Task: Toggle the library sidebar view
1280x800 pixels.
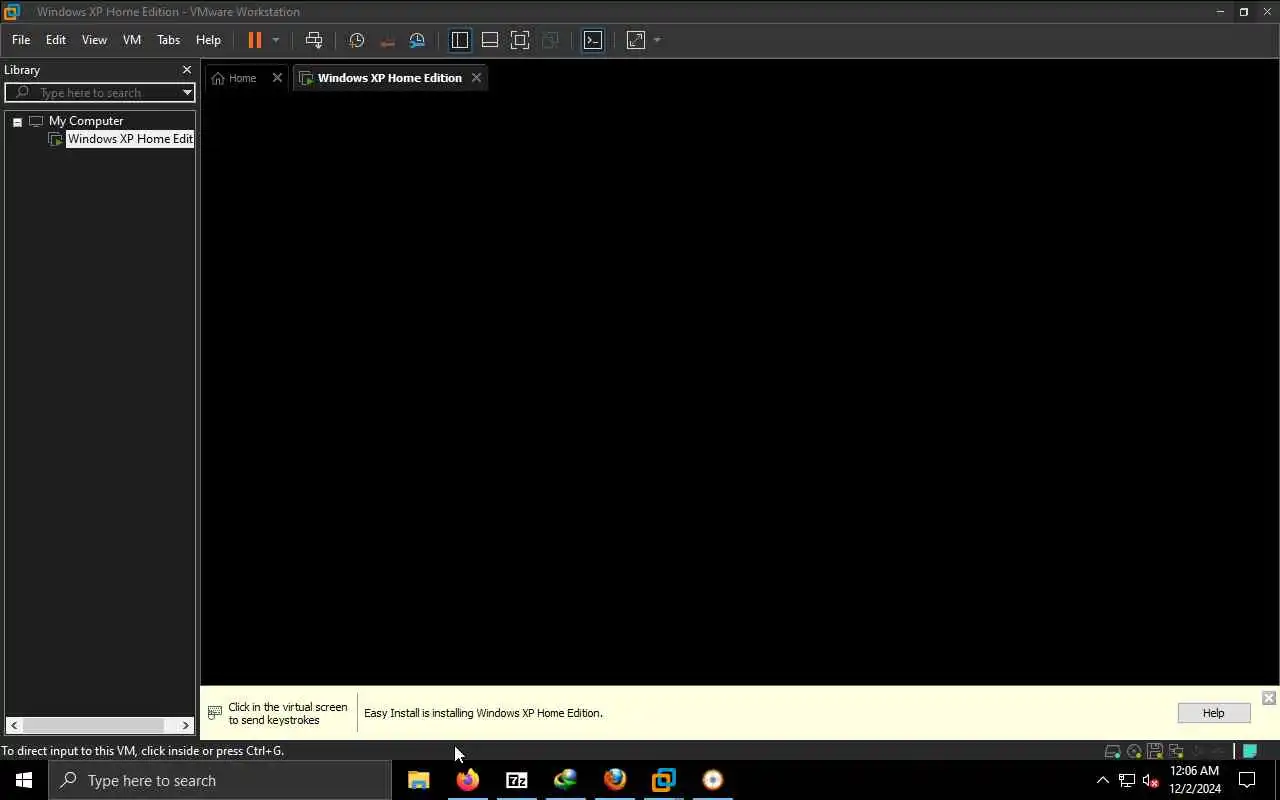Action: tap(460, 40)
